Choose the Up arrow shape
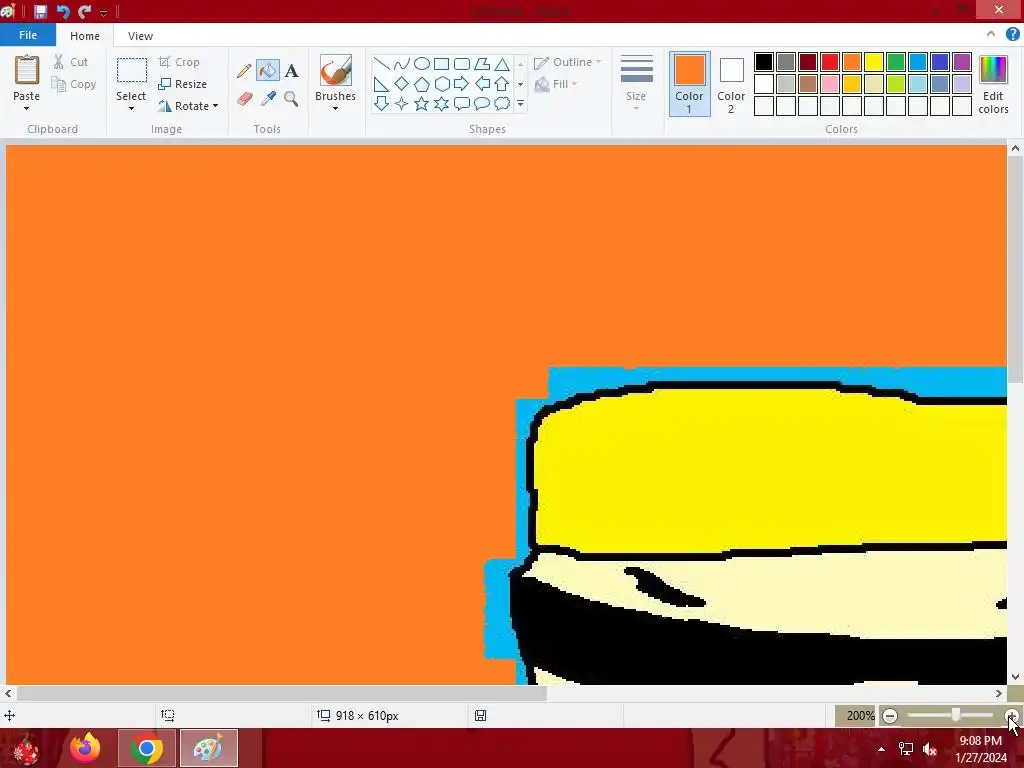 point(502,84)
